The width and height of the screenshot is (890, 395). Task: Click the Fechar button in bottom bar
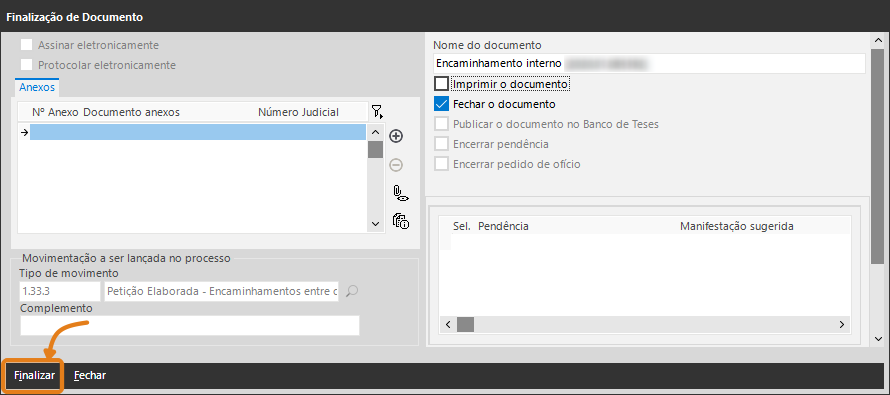[x=90, y=375]
